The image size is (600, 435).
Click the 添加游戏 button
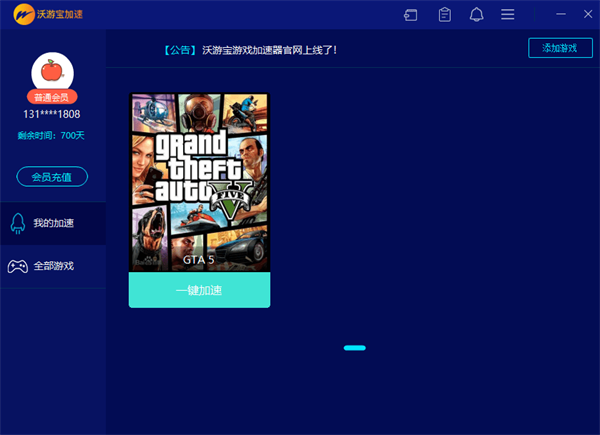560,48
